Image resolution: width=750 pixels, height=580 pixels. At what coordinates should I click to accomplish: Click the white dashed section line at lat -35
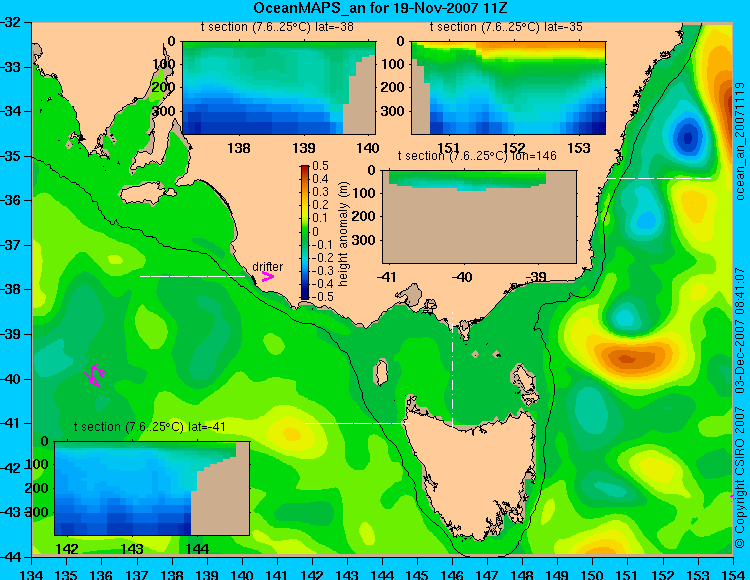[659, 178]
